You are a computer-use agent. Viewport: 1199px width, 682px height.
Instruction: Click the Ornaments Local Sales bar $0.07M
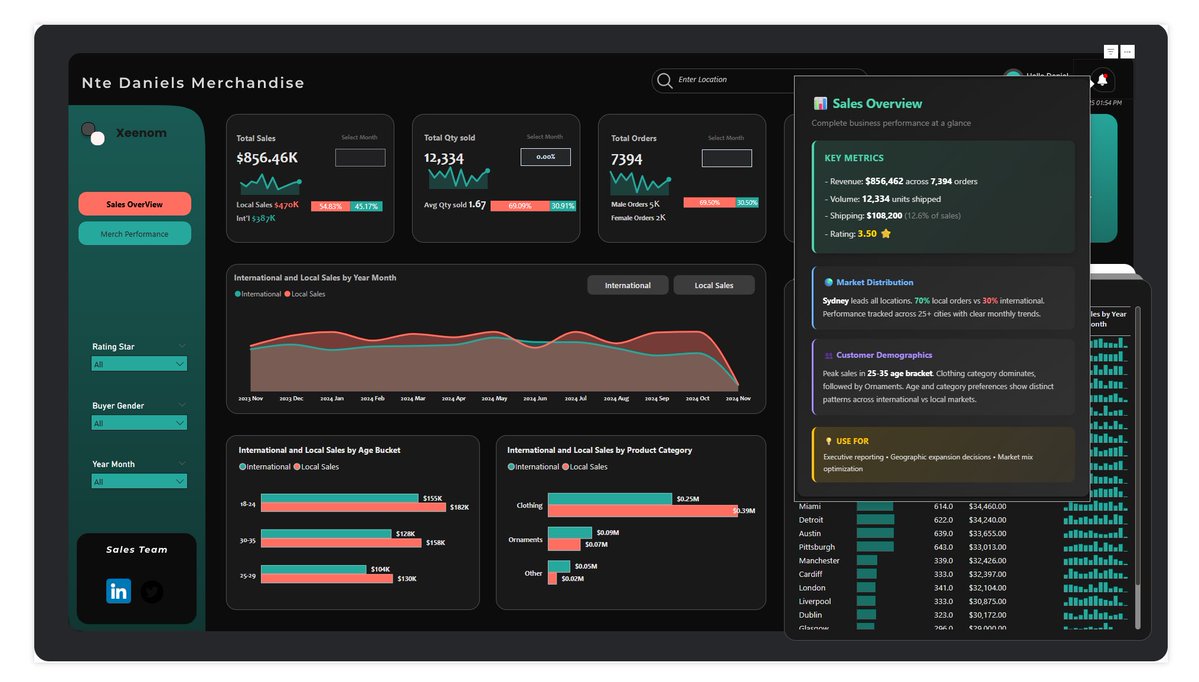pos(564,544)
